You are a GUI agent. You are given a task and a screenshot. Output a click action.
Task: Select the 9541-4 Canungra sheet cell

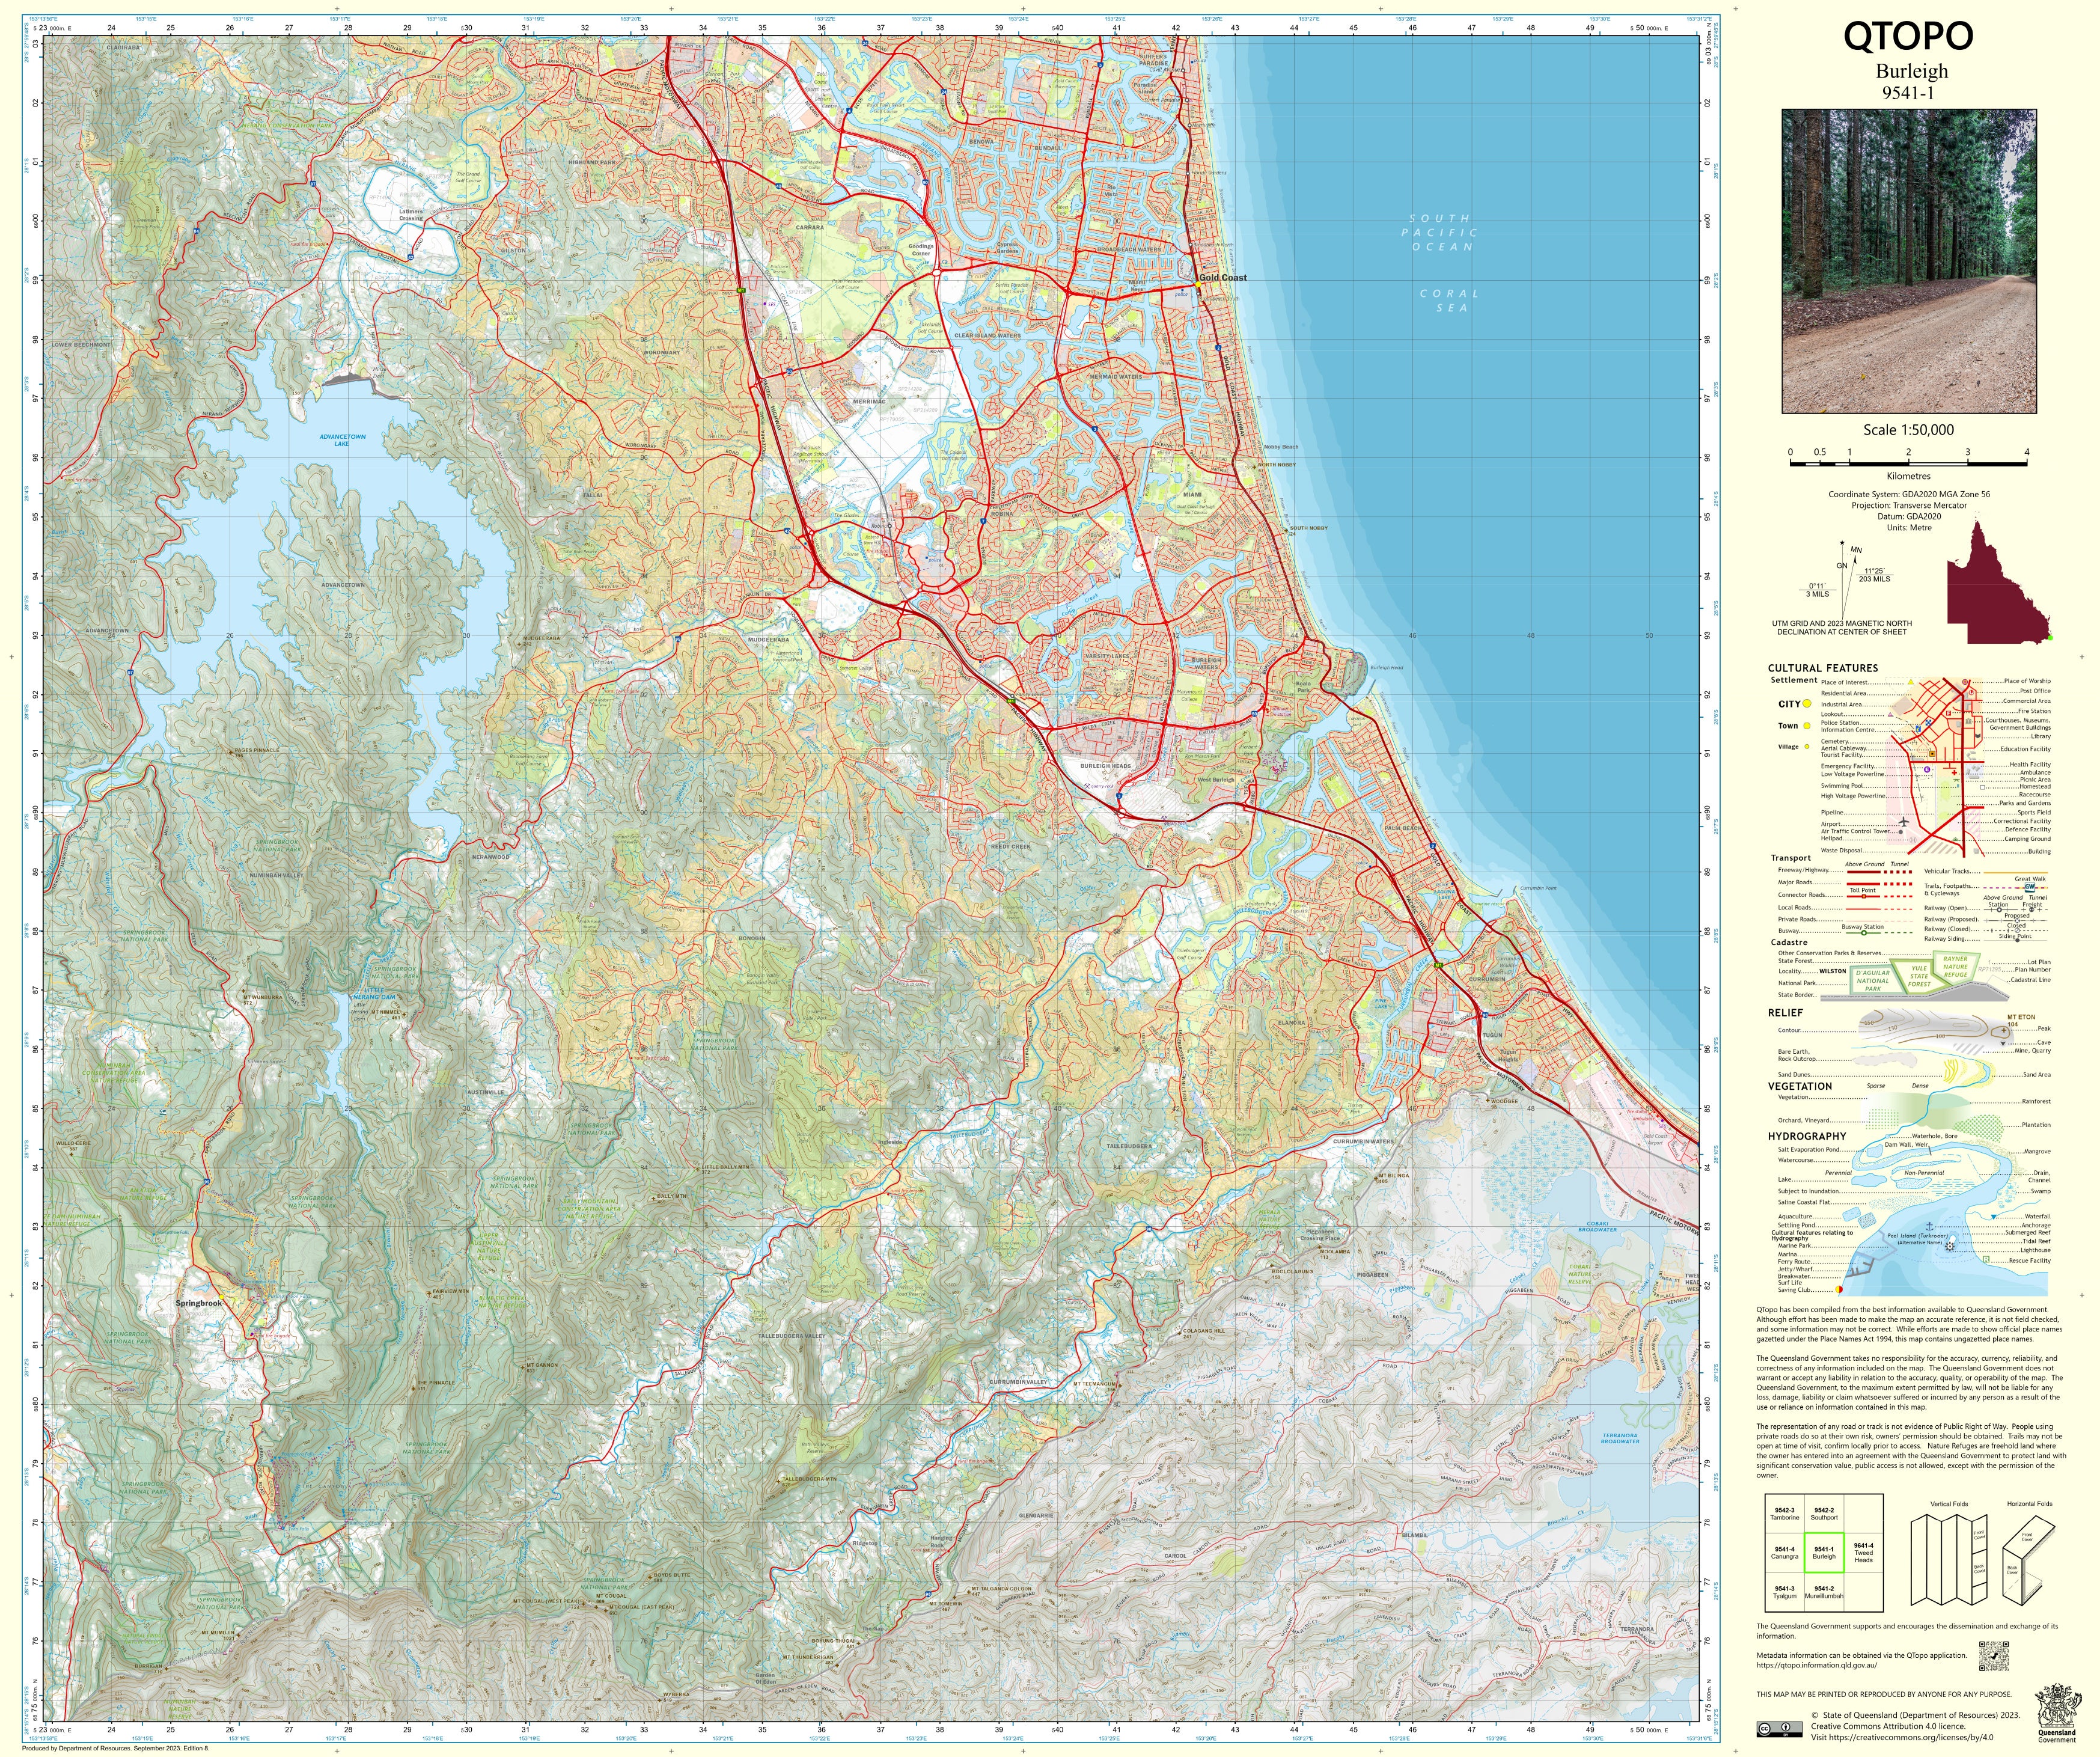(x=1785, y=1553)
